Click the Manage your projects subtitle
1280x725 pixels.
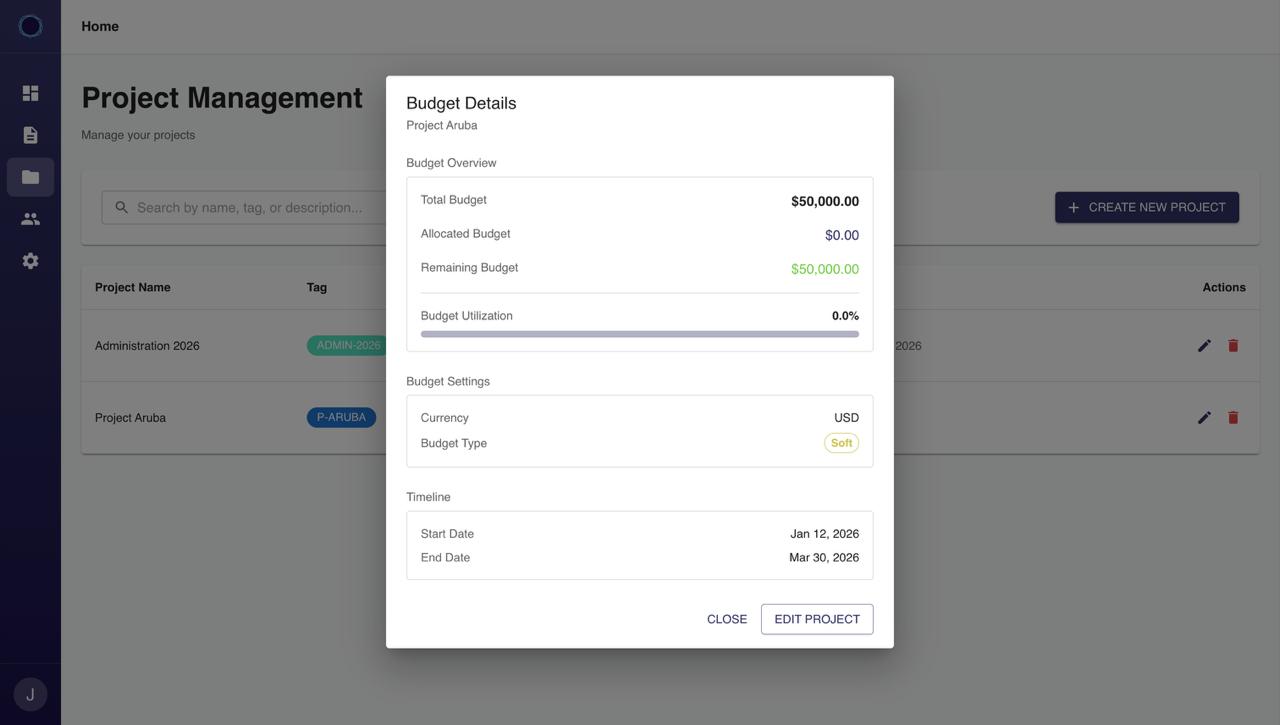[x=138, y=135]
